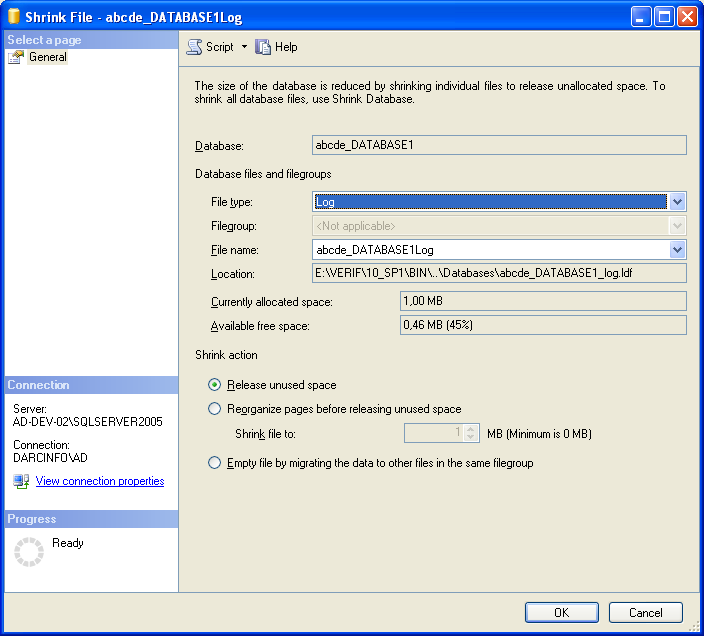
Task: Click the Help toolbar label
Action: click(286, 47)
